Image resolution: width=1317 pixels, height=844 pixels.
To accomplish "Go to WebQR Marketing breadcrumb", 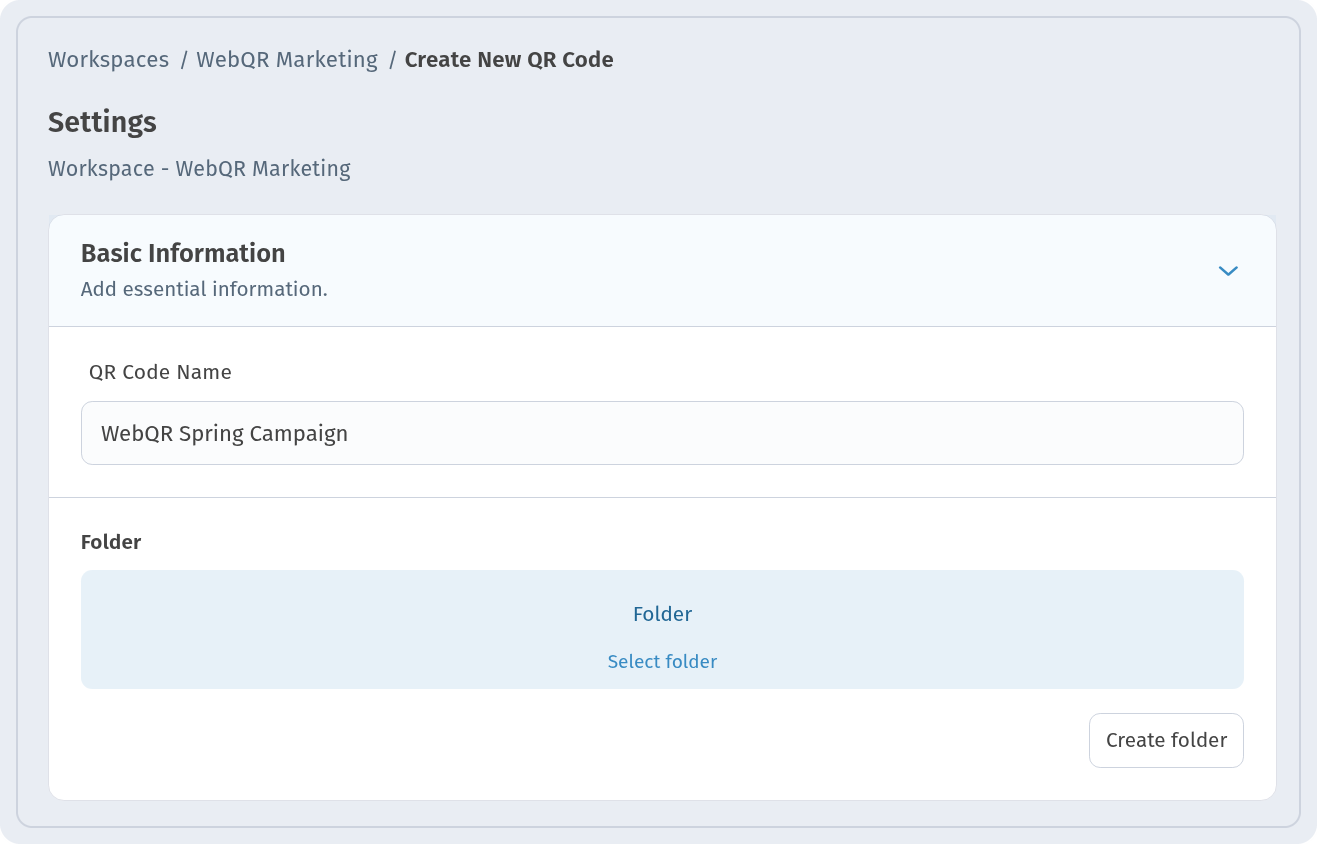I will [x=287, y=60].
